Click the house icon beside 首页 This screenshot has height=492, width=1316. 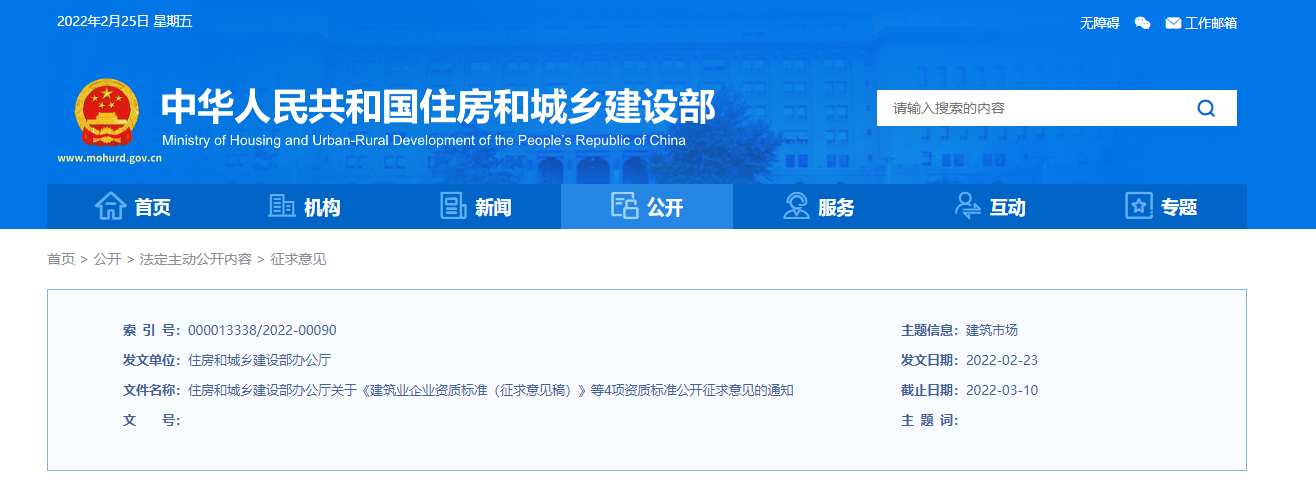tap(110, 206)
